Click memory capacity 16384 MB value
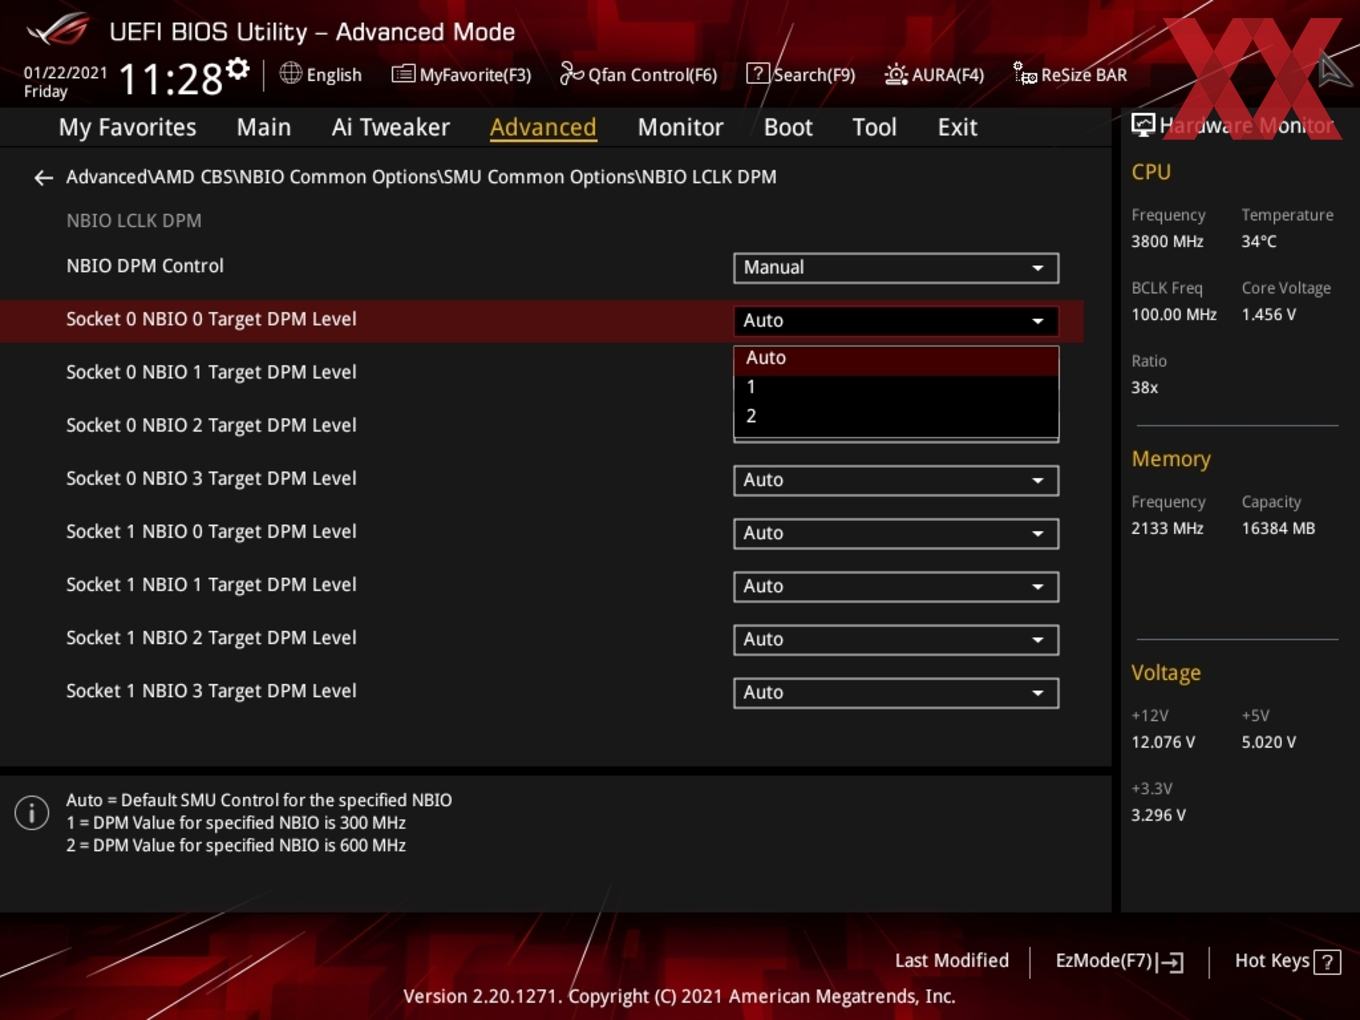 [1278, 528]
